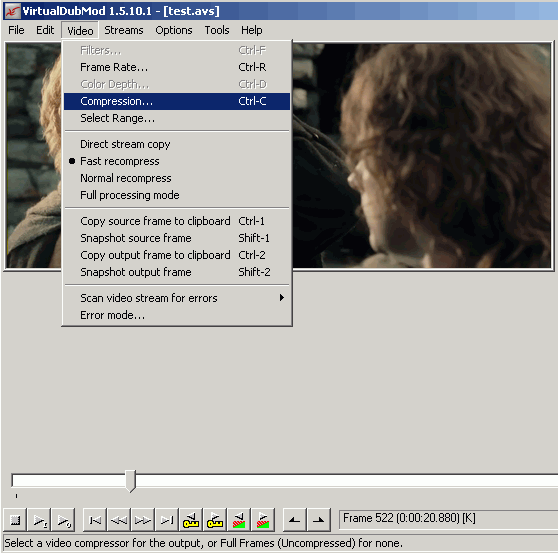This screenshot has height=553, width=558.
Task: Jump to the end of video
Action: coord(167,520)
